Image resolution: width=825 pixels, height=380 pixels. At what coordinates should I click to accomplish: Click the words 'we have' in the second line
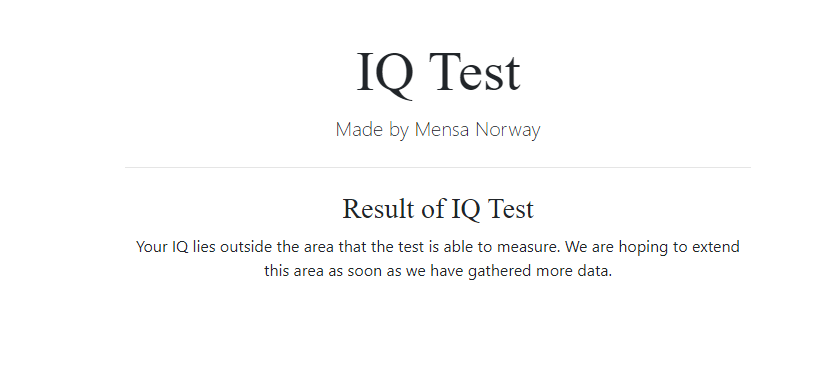434,271
